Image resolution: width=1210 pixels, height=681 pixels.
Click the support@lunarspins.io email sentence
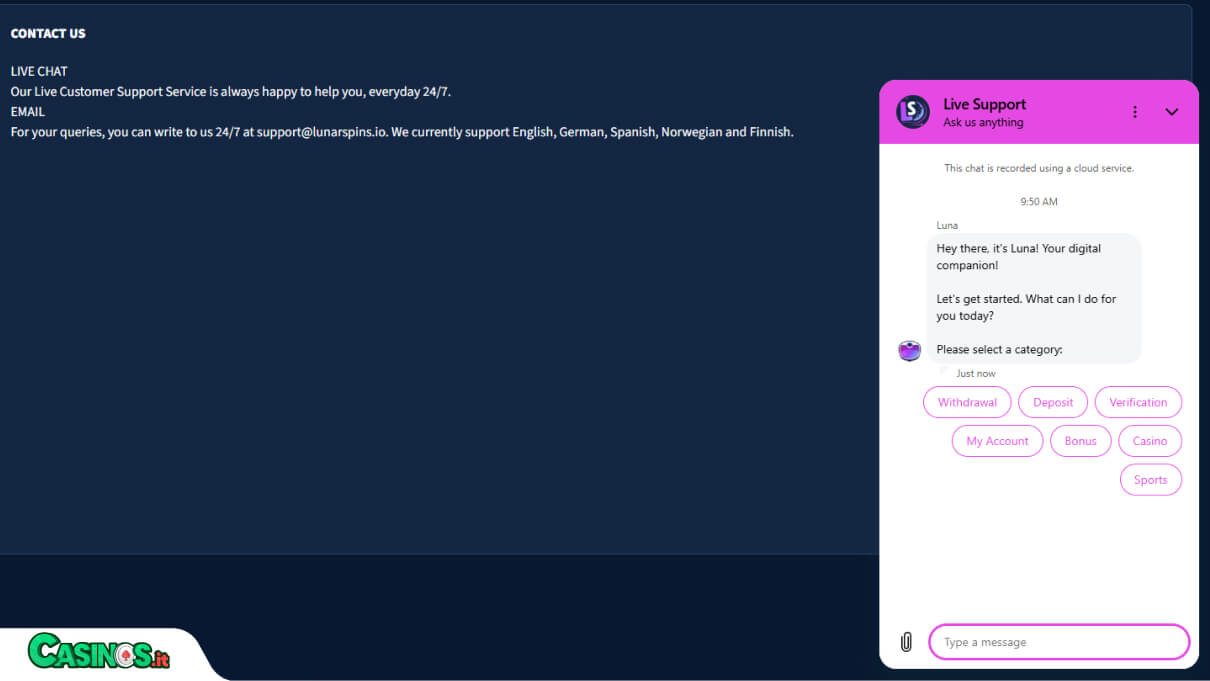coord(402,132)
